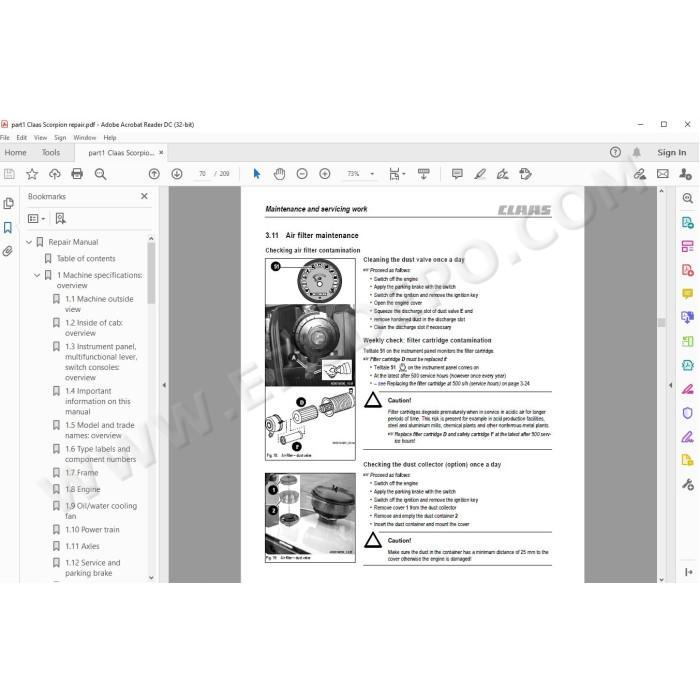This screenshot has width=700, height=700.
Task: Open the Sign menu
Action: (x=60, y=138)
